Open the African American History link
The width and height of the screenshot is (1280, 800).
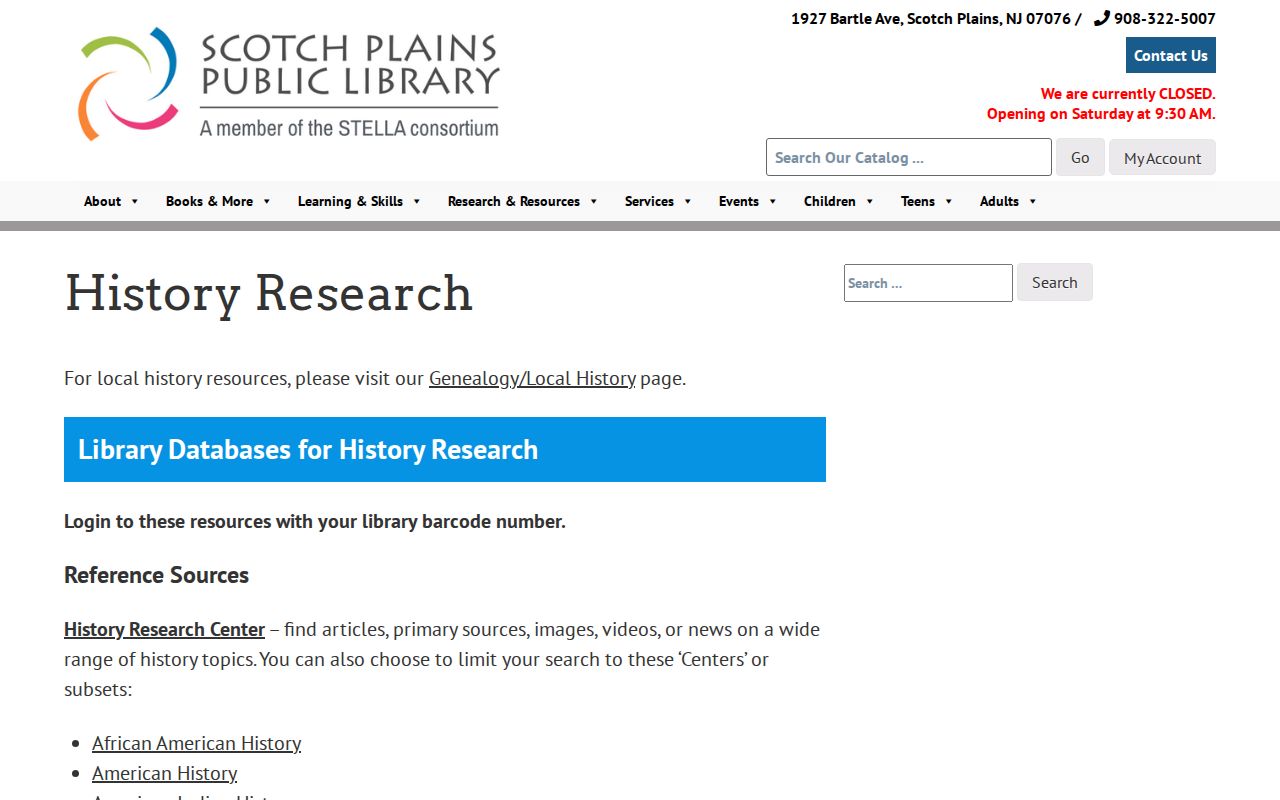pyautogui.click(x=196, y=743)
